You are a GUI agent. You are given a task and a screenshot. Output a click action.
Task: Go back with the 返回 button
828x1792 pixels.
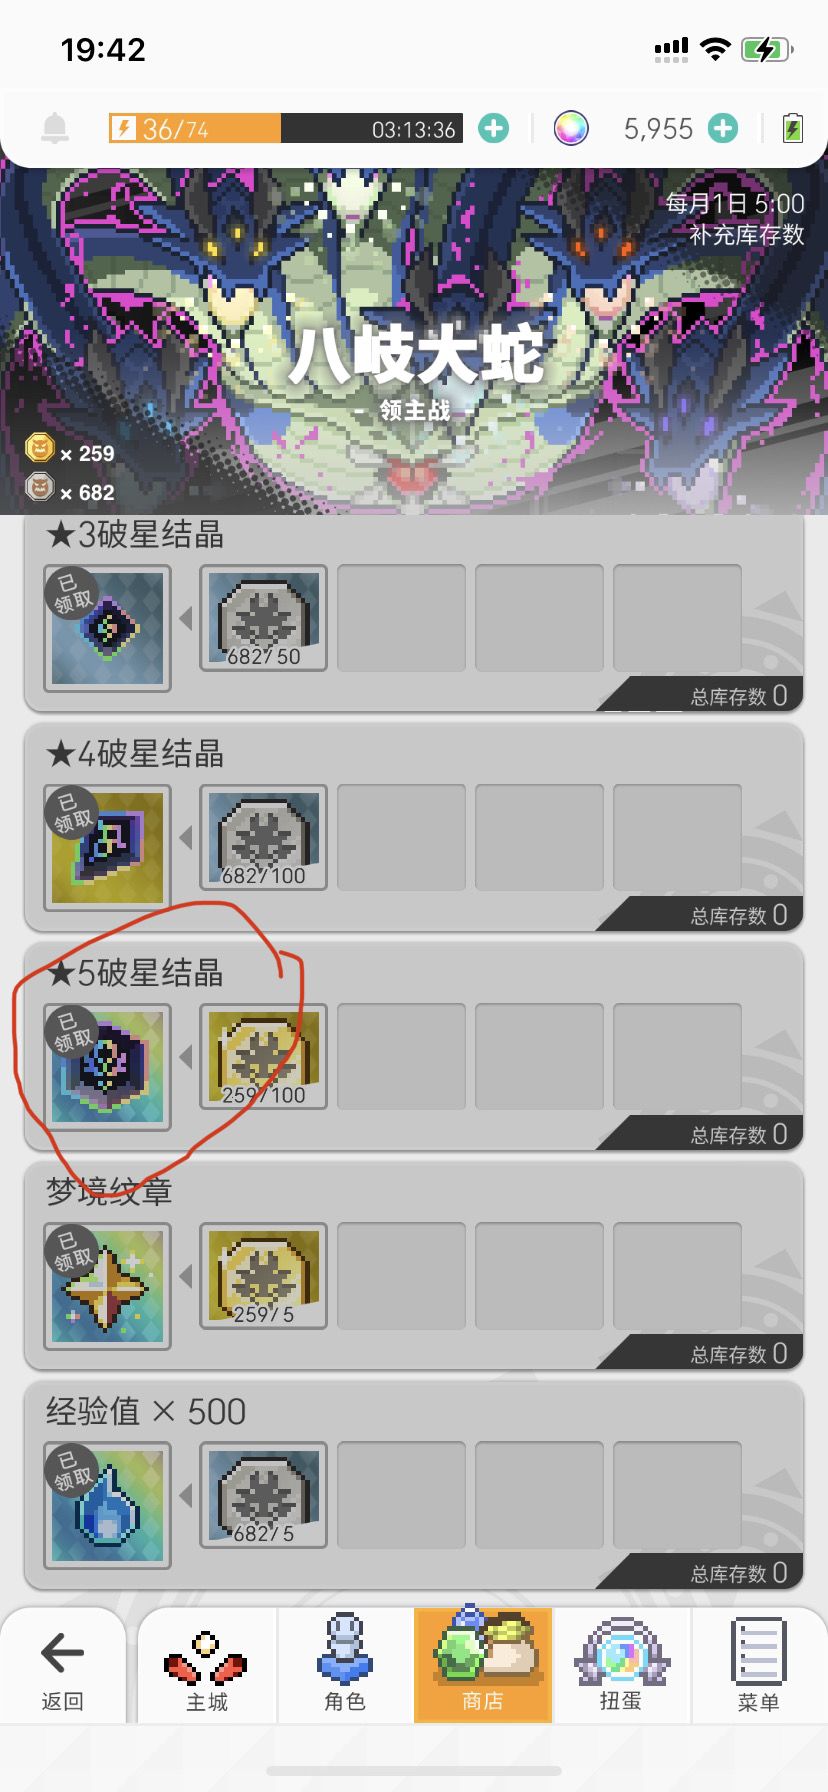click(x=63, y=1665)
